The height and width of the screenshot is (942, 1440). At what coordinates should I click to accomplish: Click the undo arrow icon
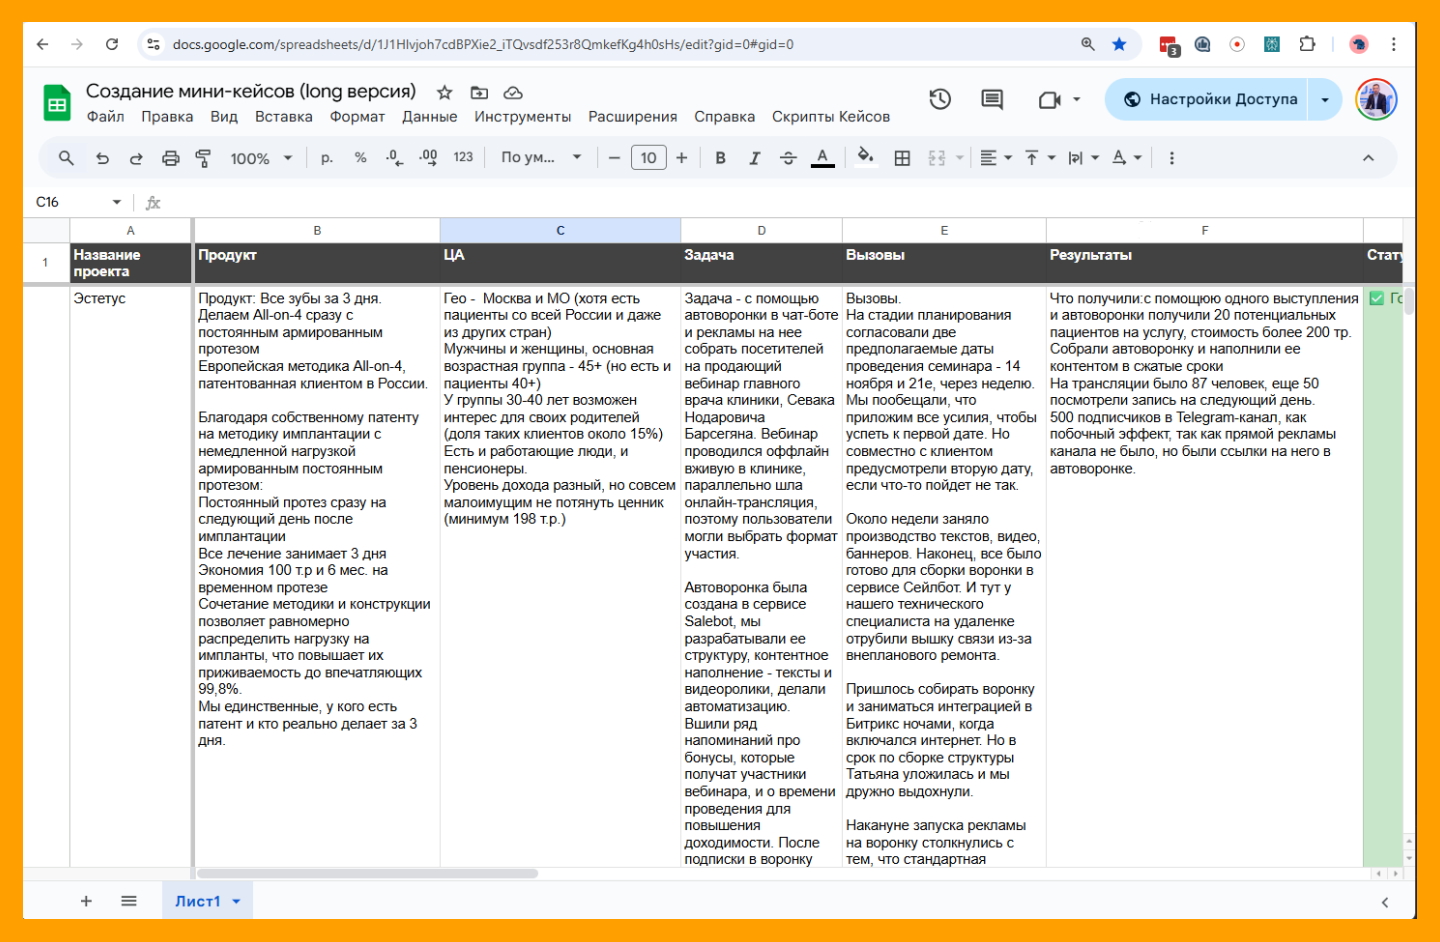102,158
